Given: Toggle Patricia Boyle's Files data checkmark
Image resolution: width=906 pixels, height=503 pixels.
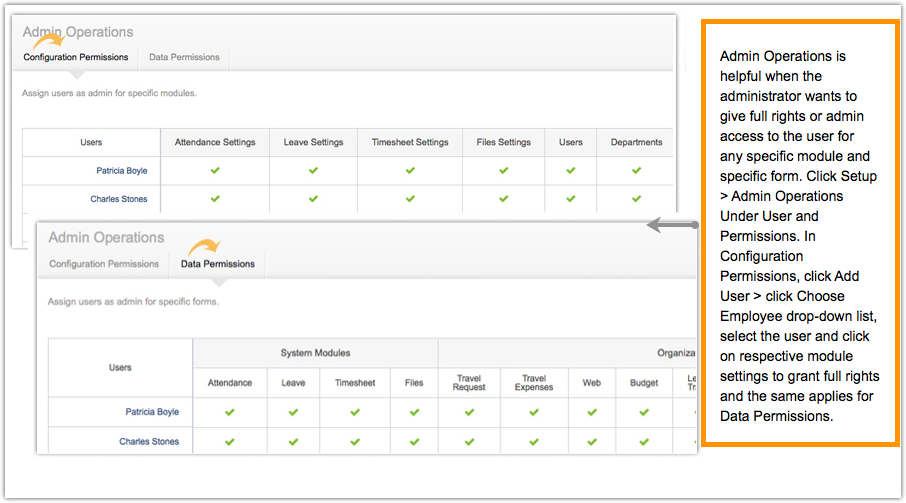Looking at the screenshot, I should pos(414,412).
